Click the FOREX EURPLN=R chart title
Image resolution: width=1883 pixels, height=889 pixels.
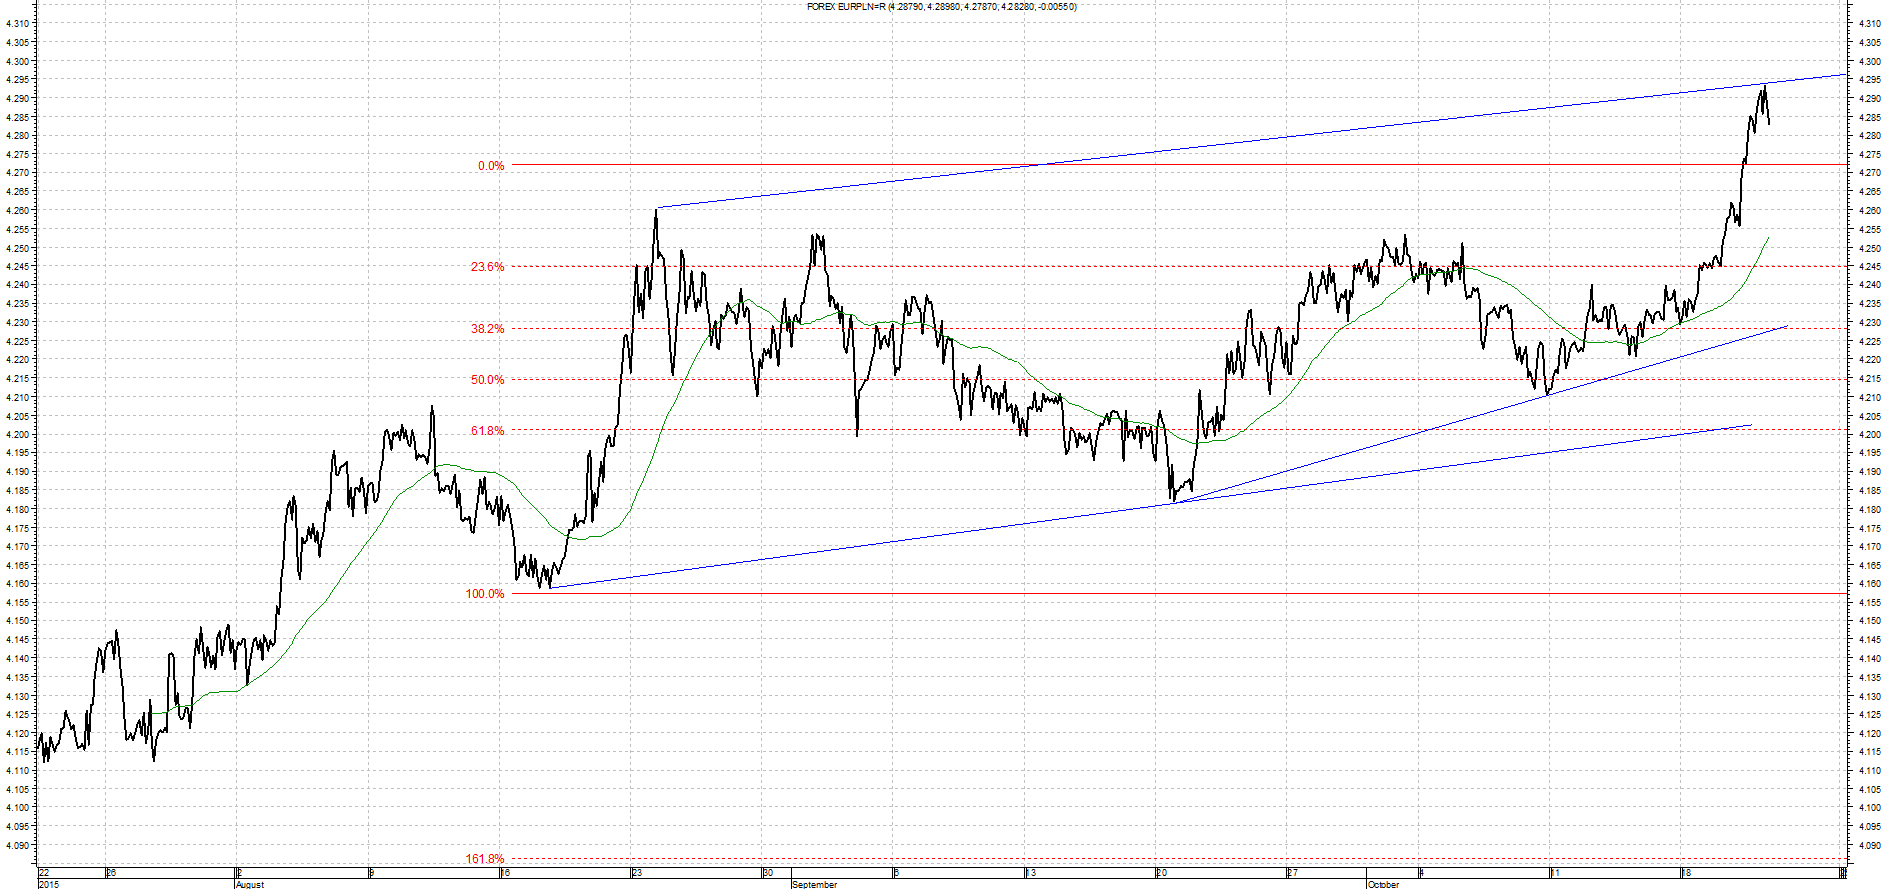[942, 6]
